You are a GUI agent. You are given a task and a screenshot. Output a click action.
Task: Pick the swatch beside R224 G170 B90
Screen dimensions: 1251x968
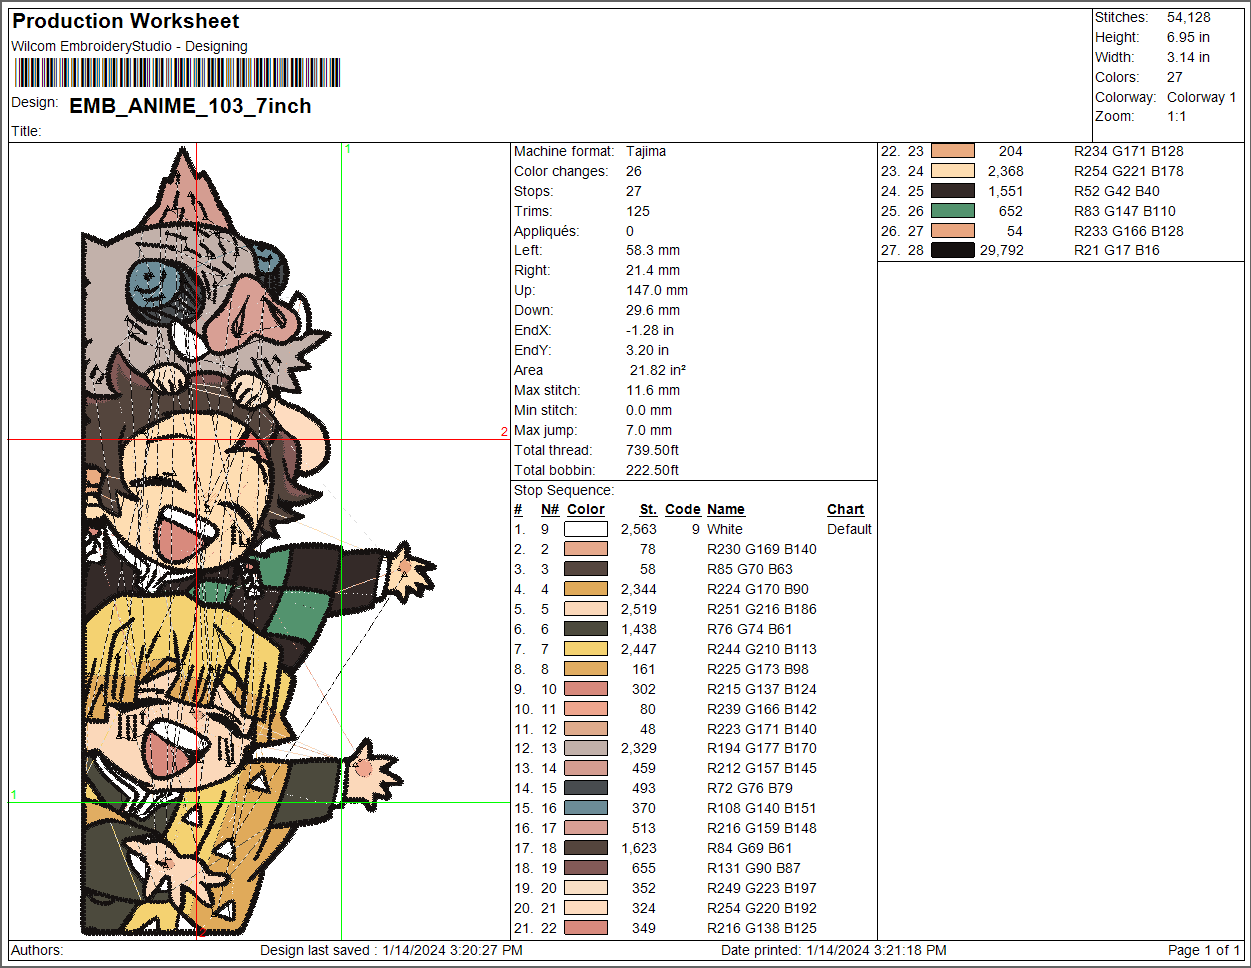point(586,589)
